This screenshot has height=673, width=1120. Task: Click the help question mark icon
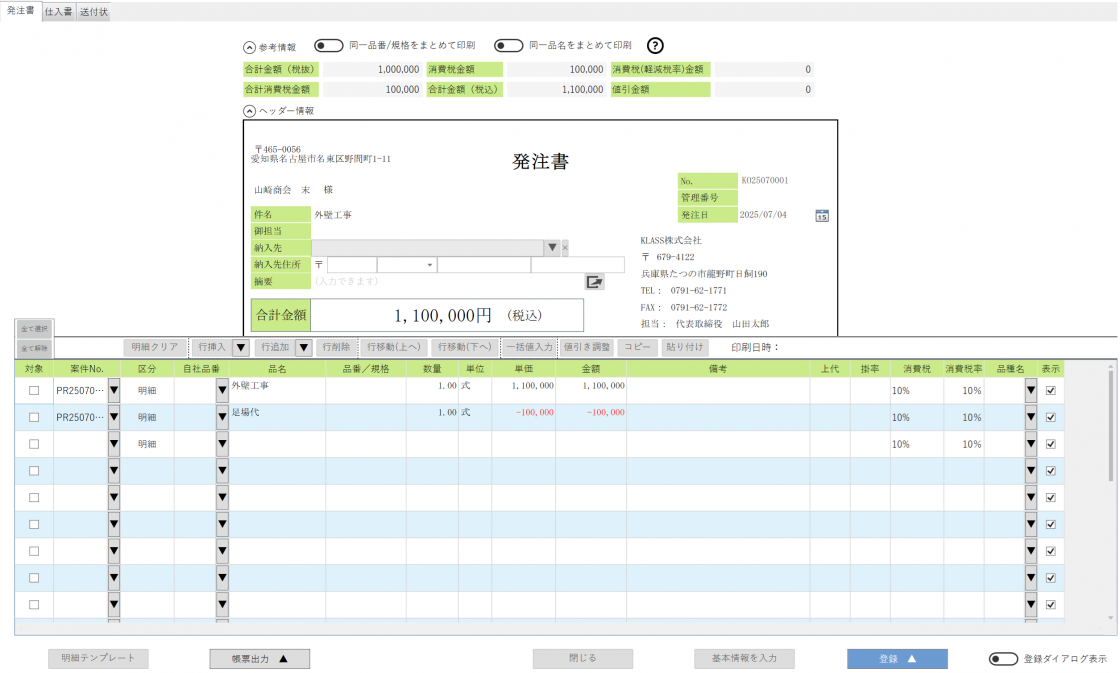[x=655, y=46]
